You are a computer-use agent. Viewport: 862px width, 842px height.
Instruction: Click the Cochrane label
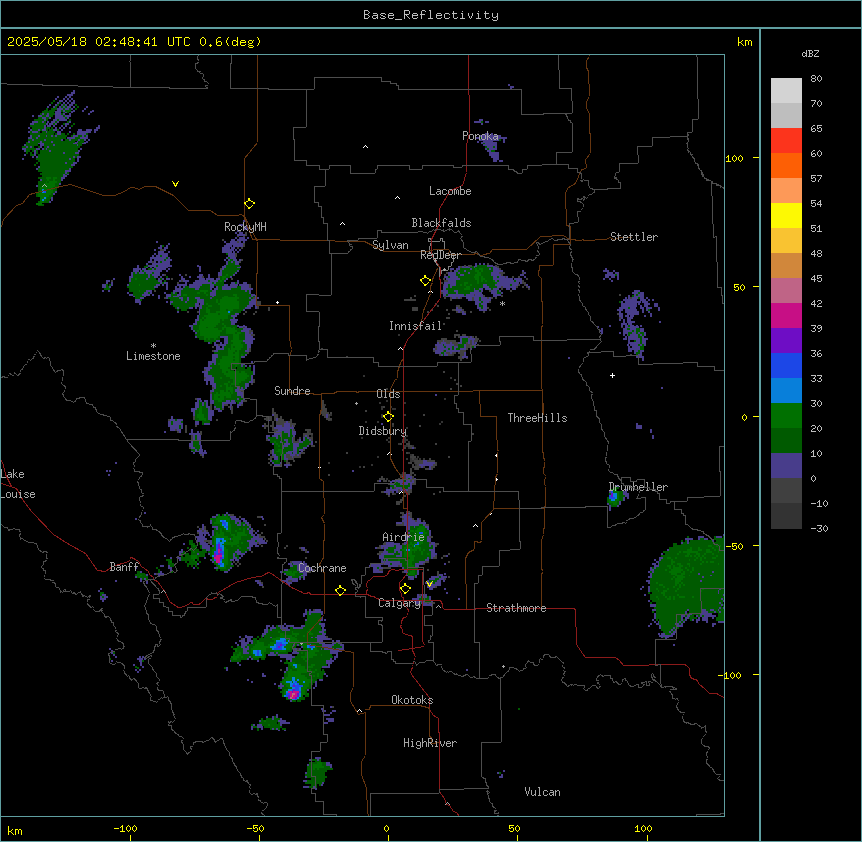[322, 568]
